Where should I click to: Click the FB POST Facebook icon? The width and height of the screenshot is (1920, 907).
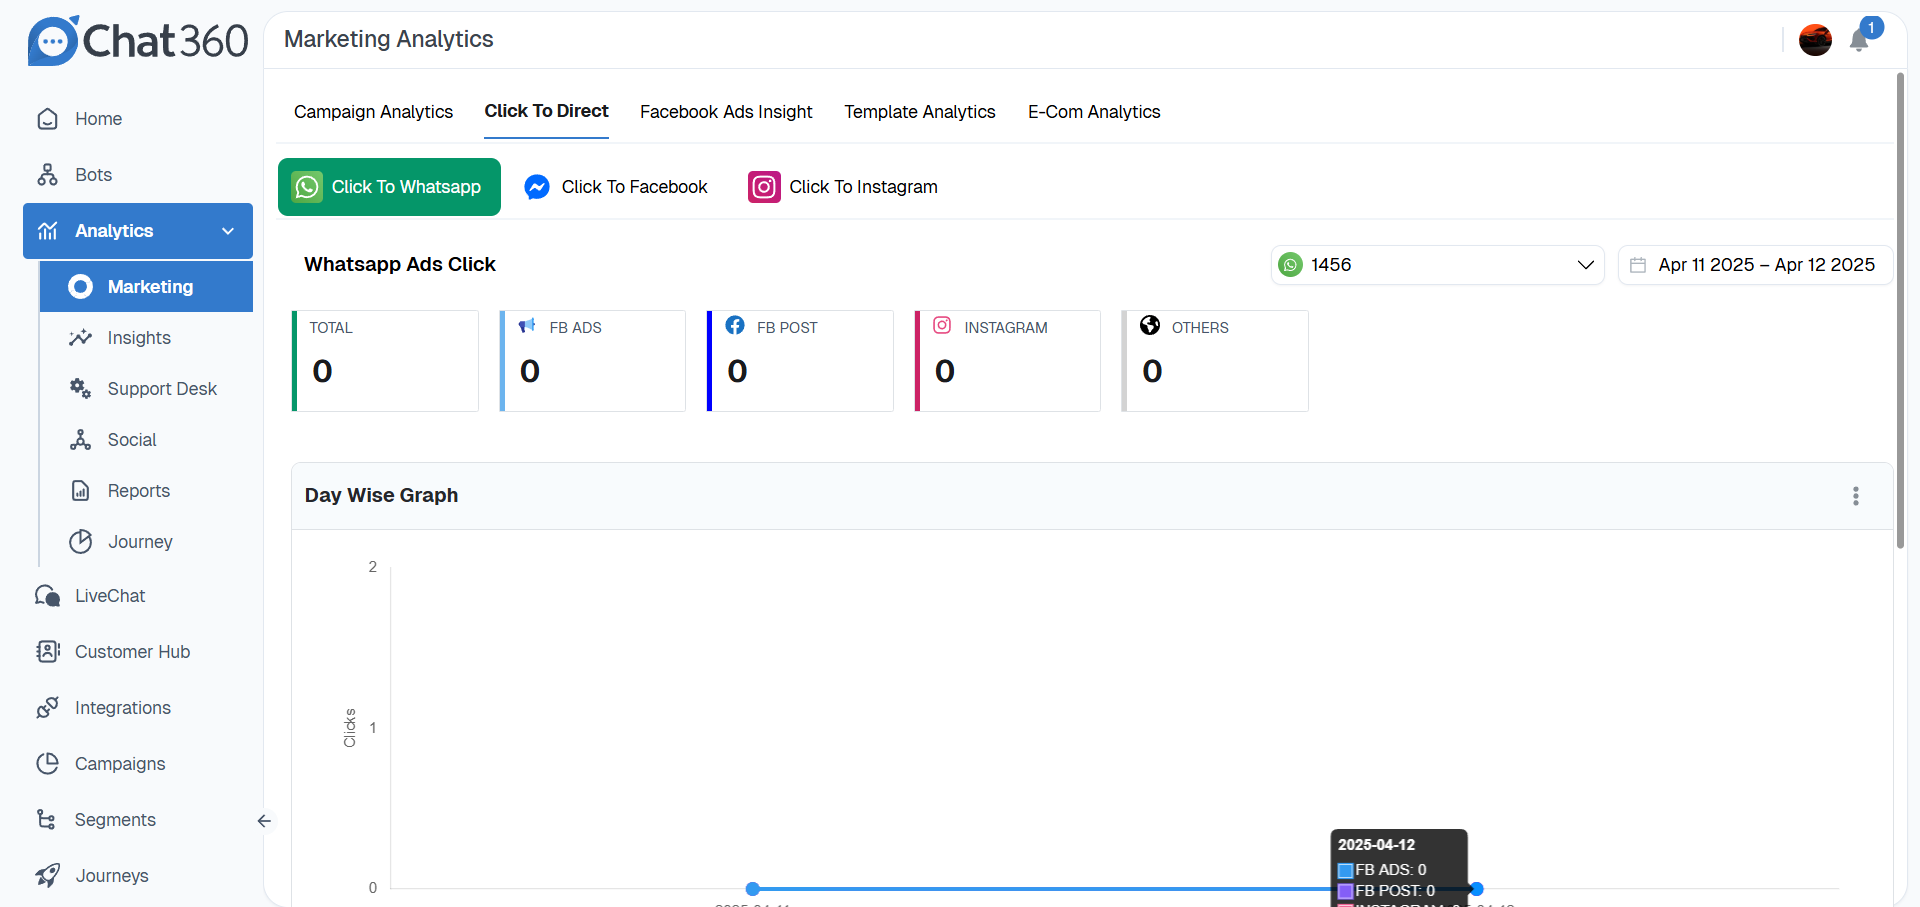click(735, 325)
